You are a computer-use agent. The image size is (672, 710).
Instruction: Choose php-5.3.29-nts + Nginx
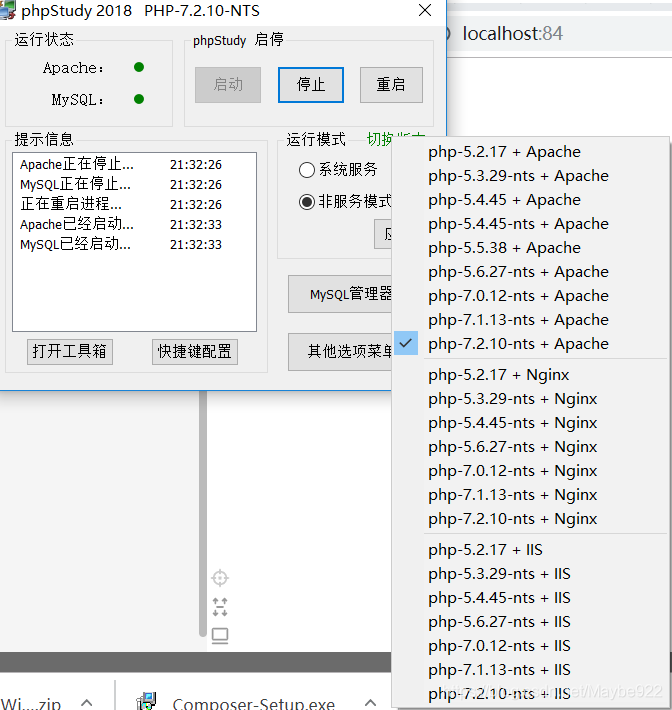[x=531, y=399]
